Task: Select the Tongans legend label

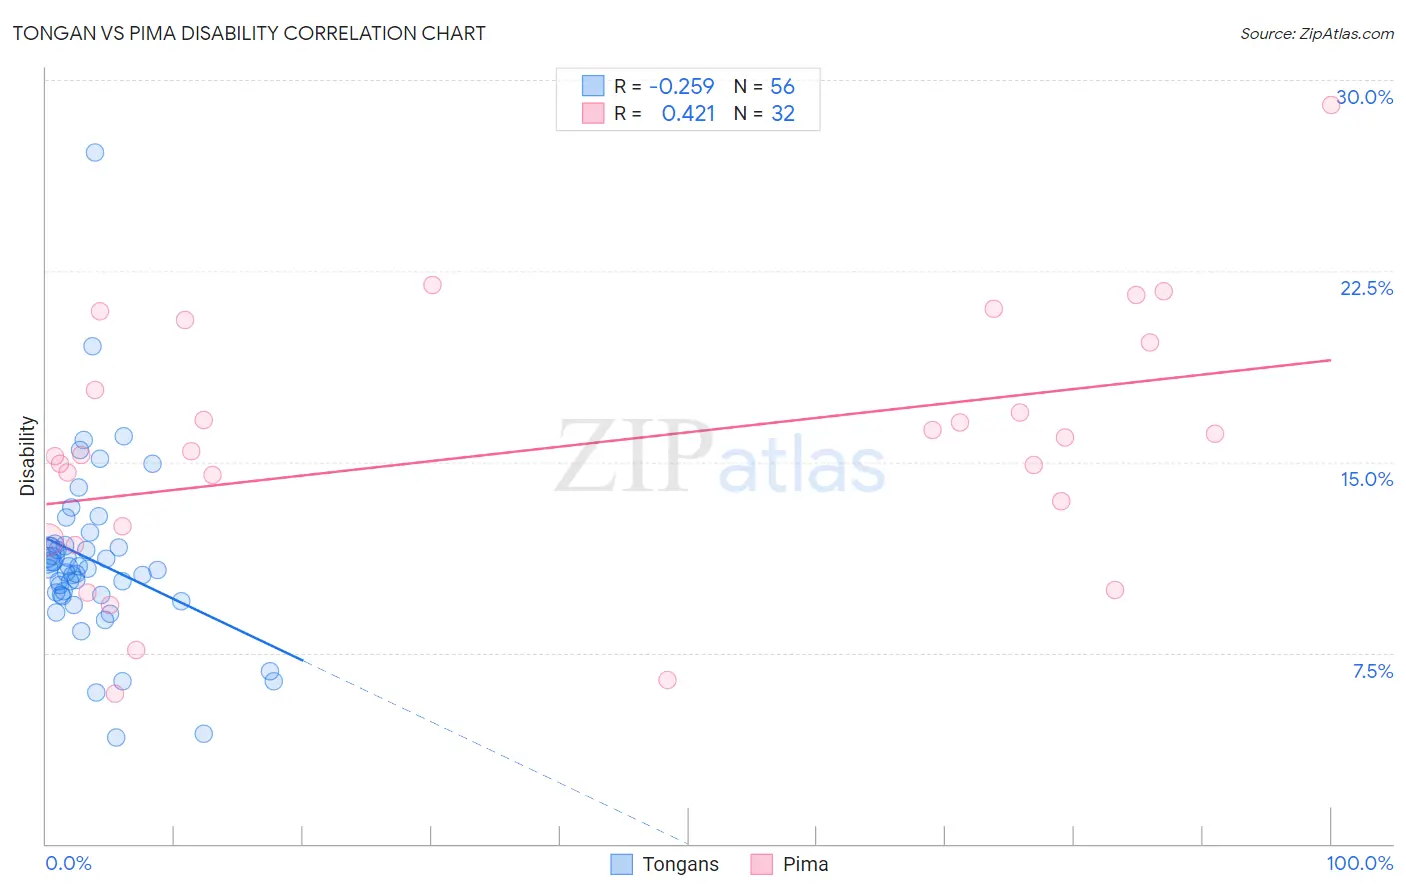Action: [x=680, y=864]
